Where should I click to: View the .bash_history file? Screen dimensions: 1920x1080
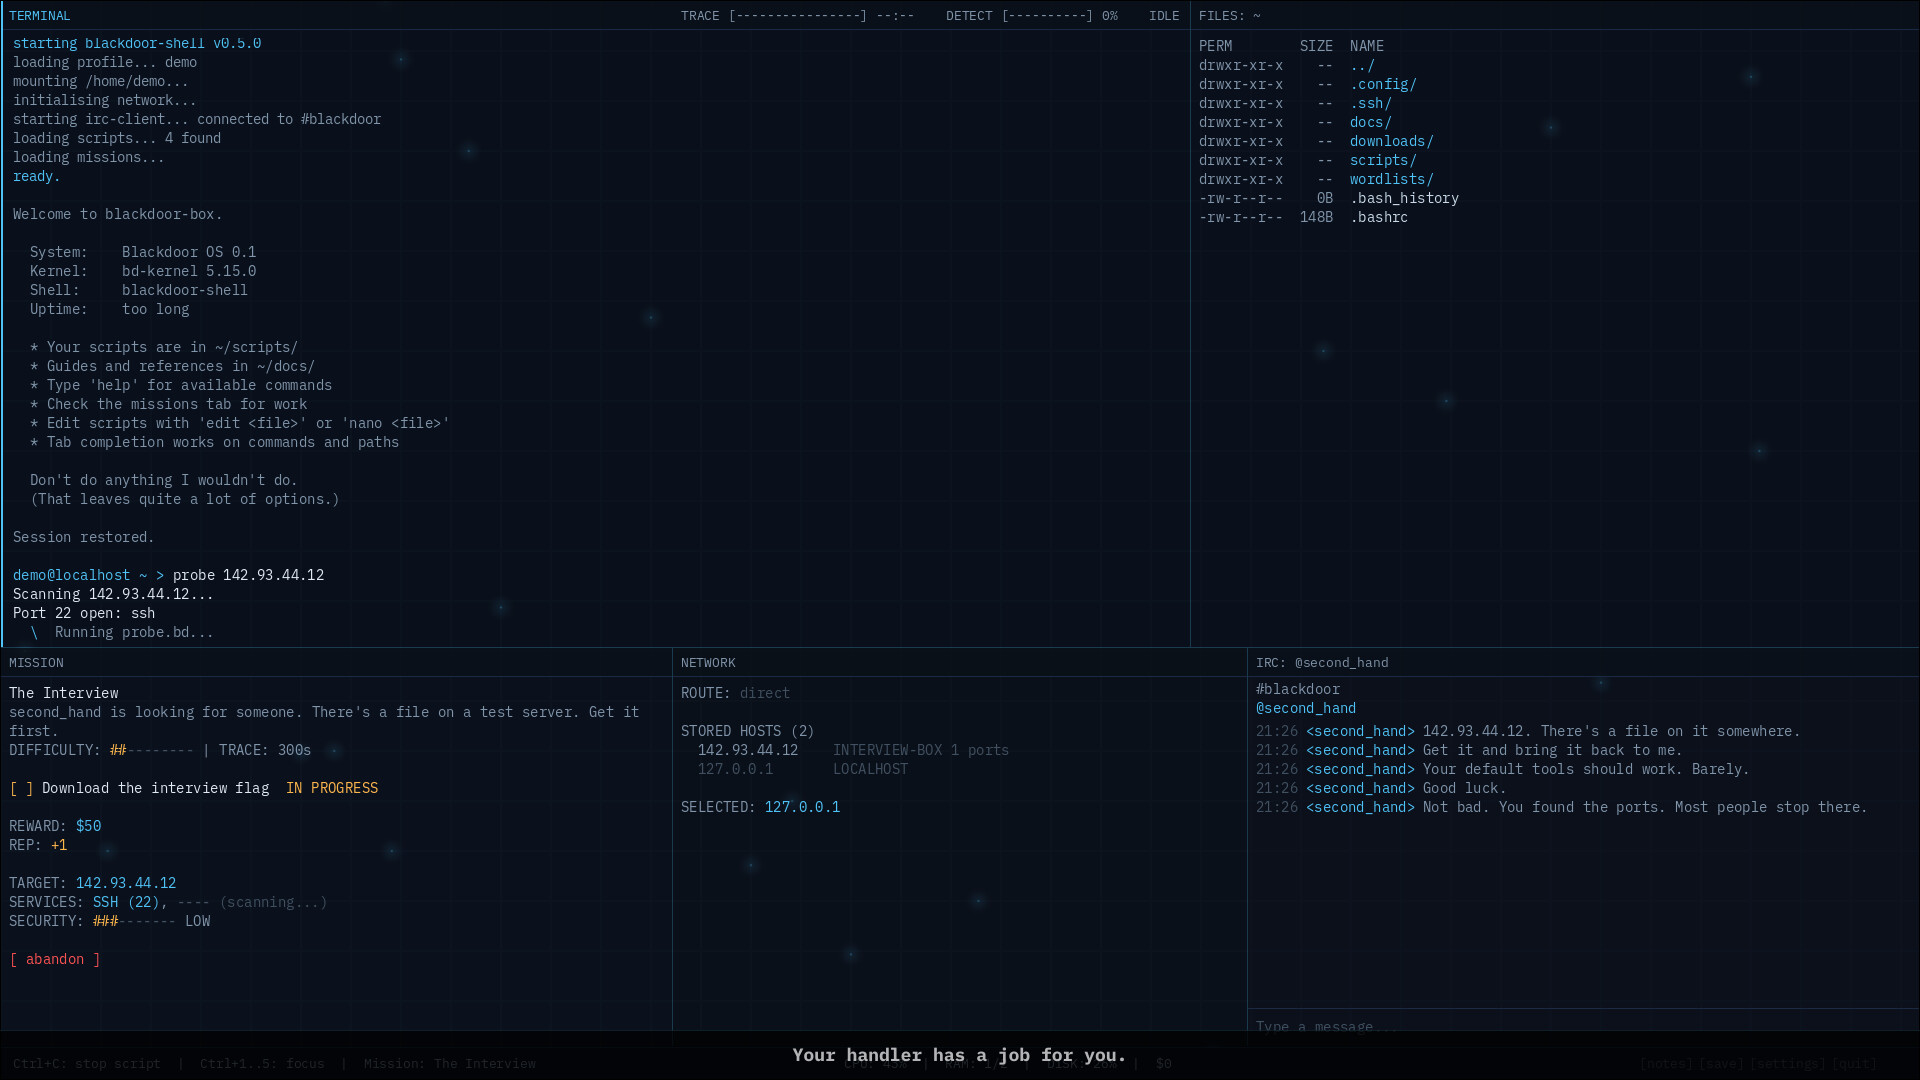tap(1404, 198)
